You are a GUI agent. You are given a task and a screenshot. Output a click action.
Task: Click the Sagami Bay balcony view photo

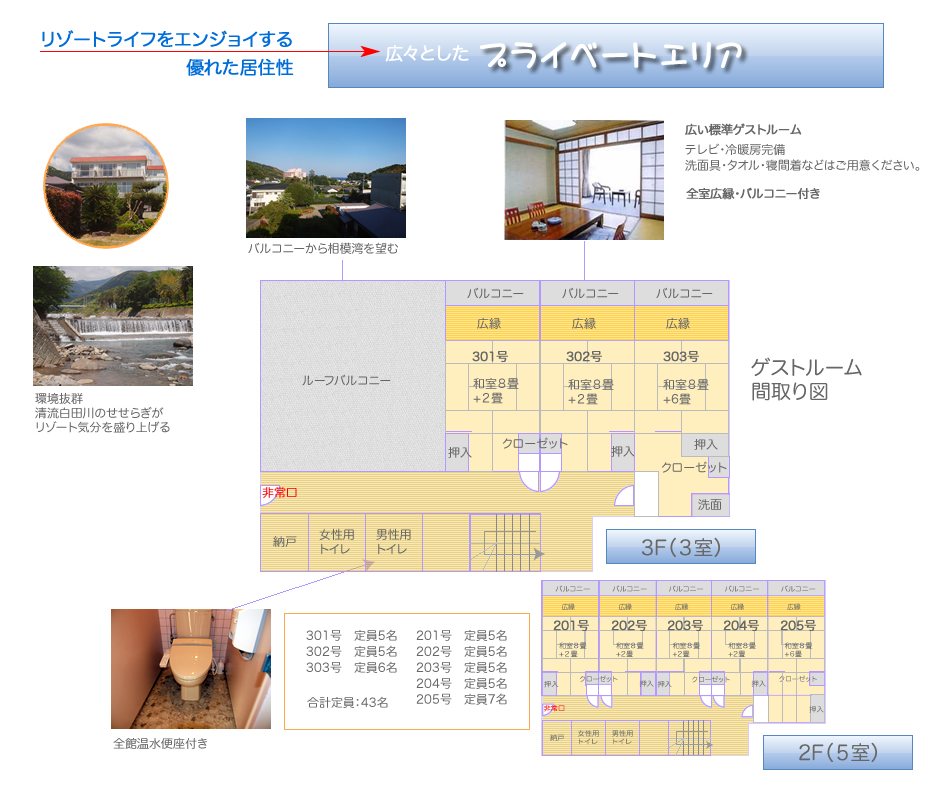pyautogui.click(x=326, y=177)
